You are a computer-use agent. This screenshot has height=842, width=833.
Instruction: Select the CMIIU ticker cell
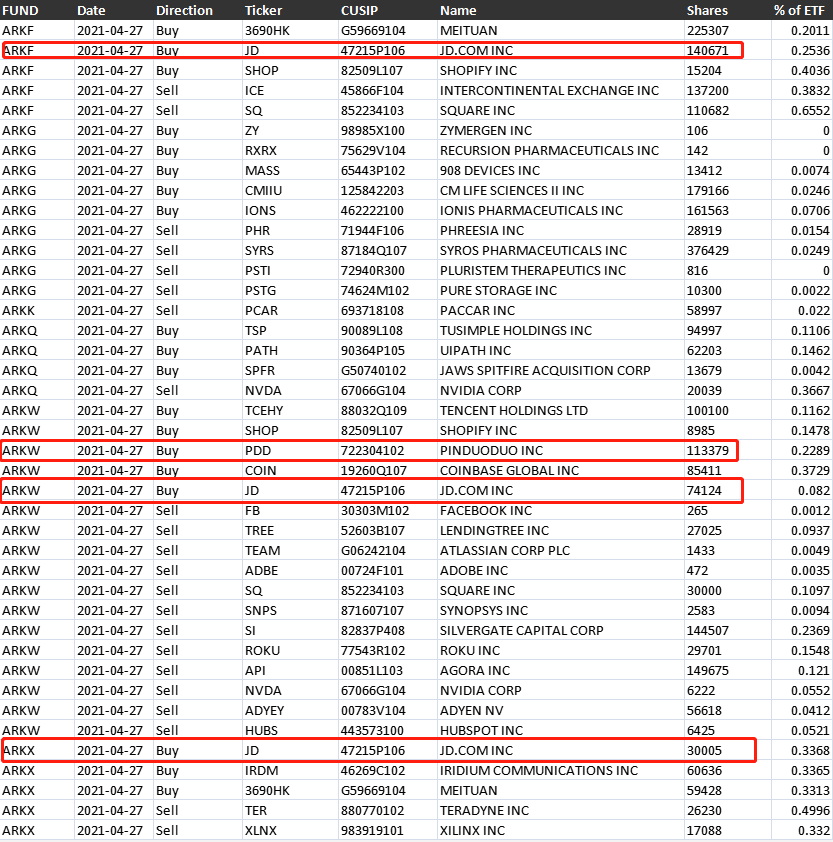[x=263, y=191]
